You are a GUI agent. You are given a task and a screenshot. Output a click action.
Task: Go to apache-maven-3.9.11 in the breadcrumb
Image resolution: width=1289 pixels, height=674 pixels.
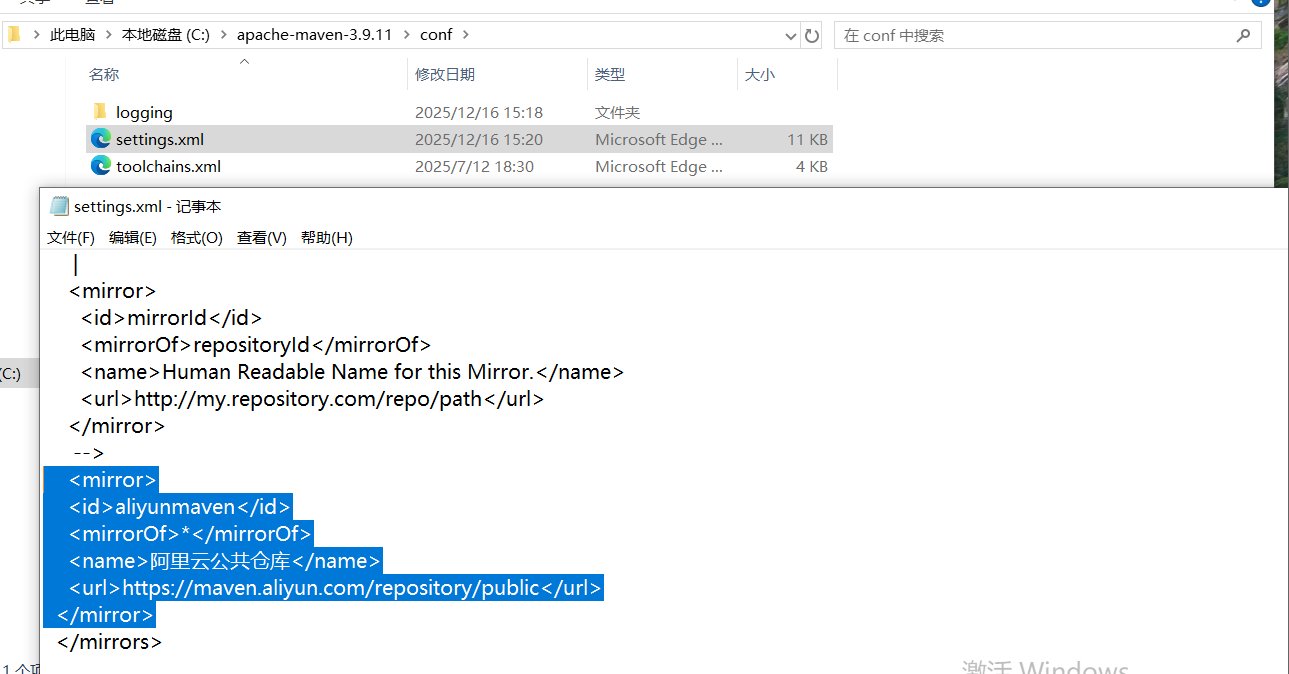point(315,35)
